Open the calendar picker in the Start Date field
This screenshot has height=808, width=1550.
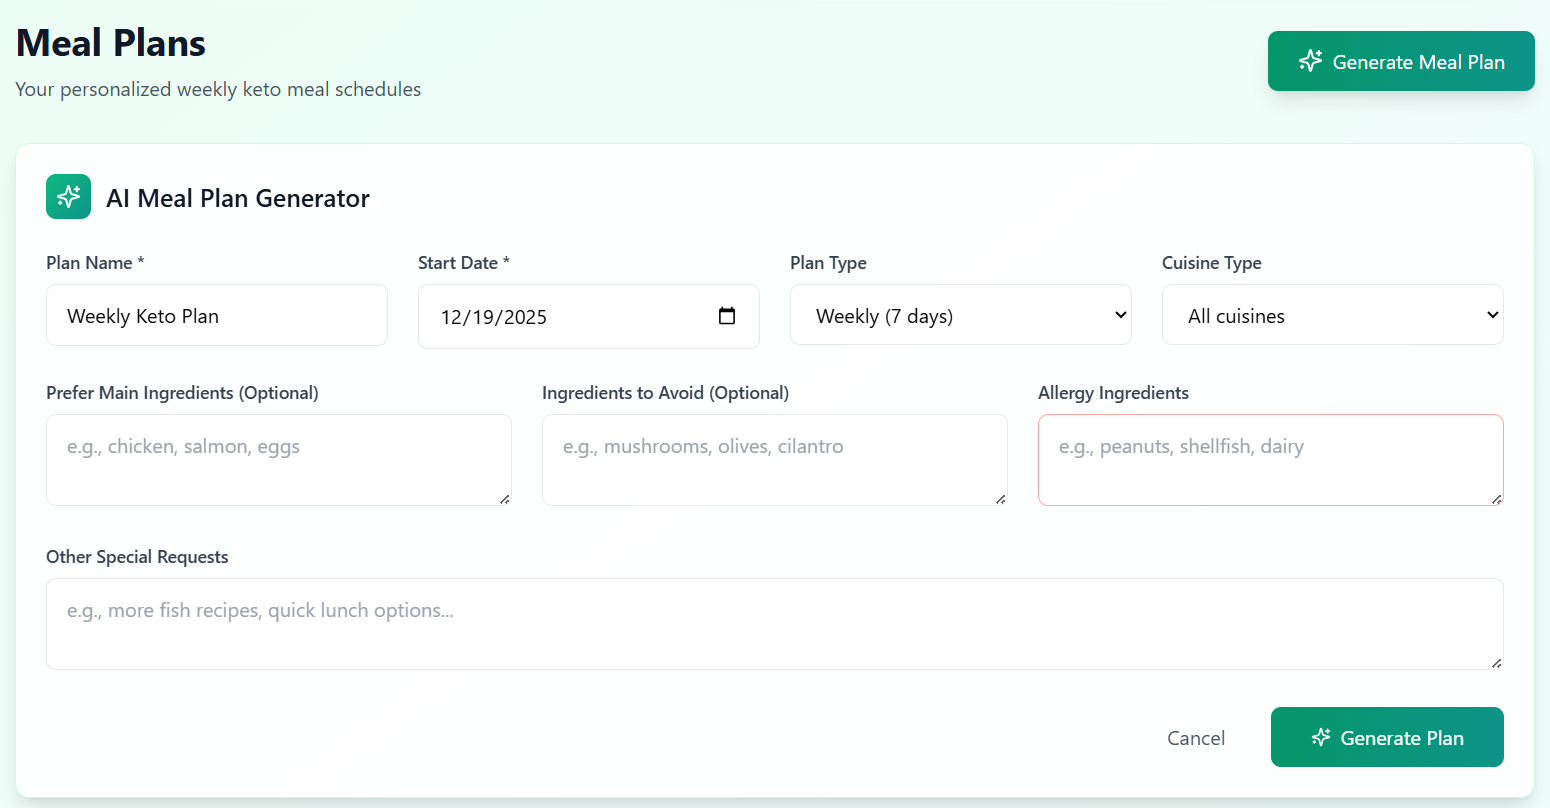[727, 316]
